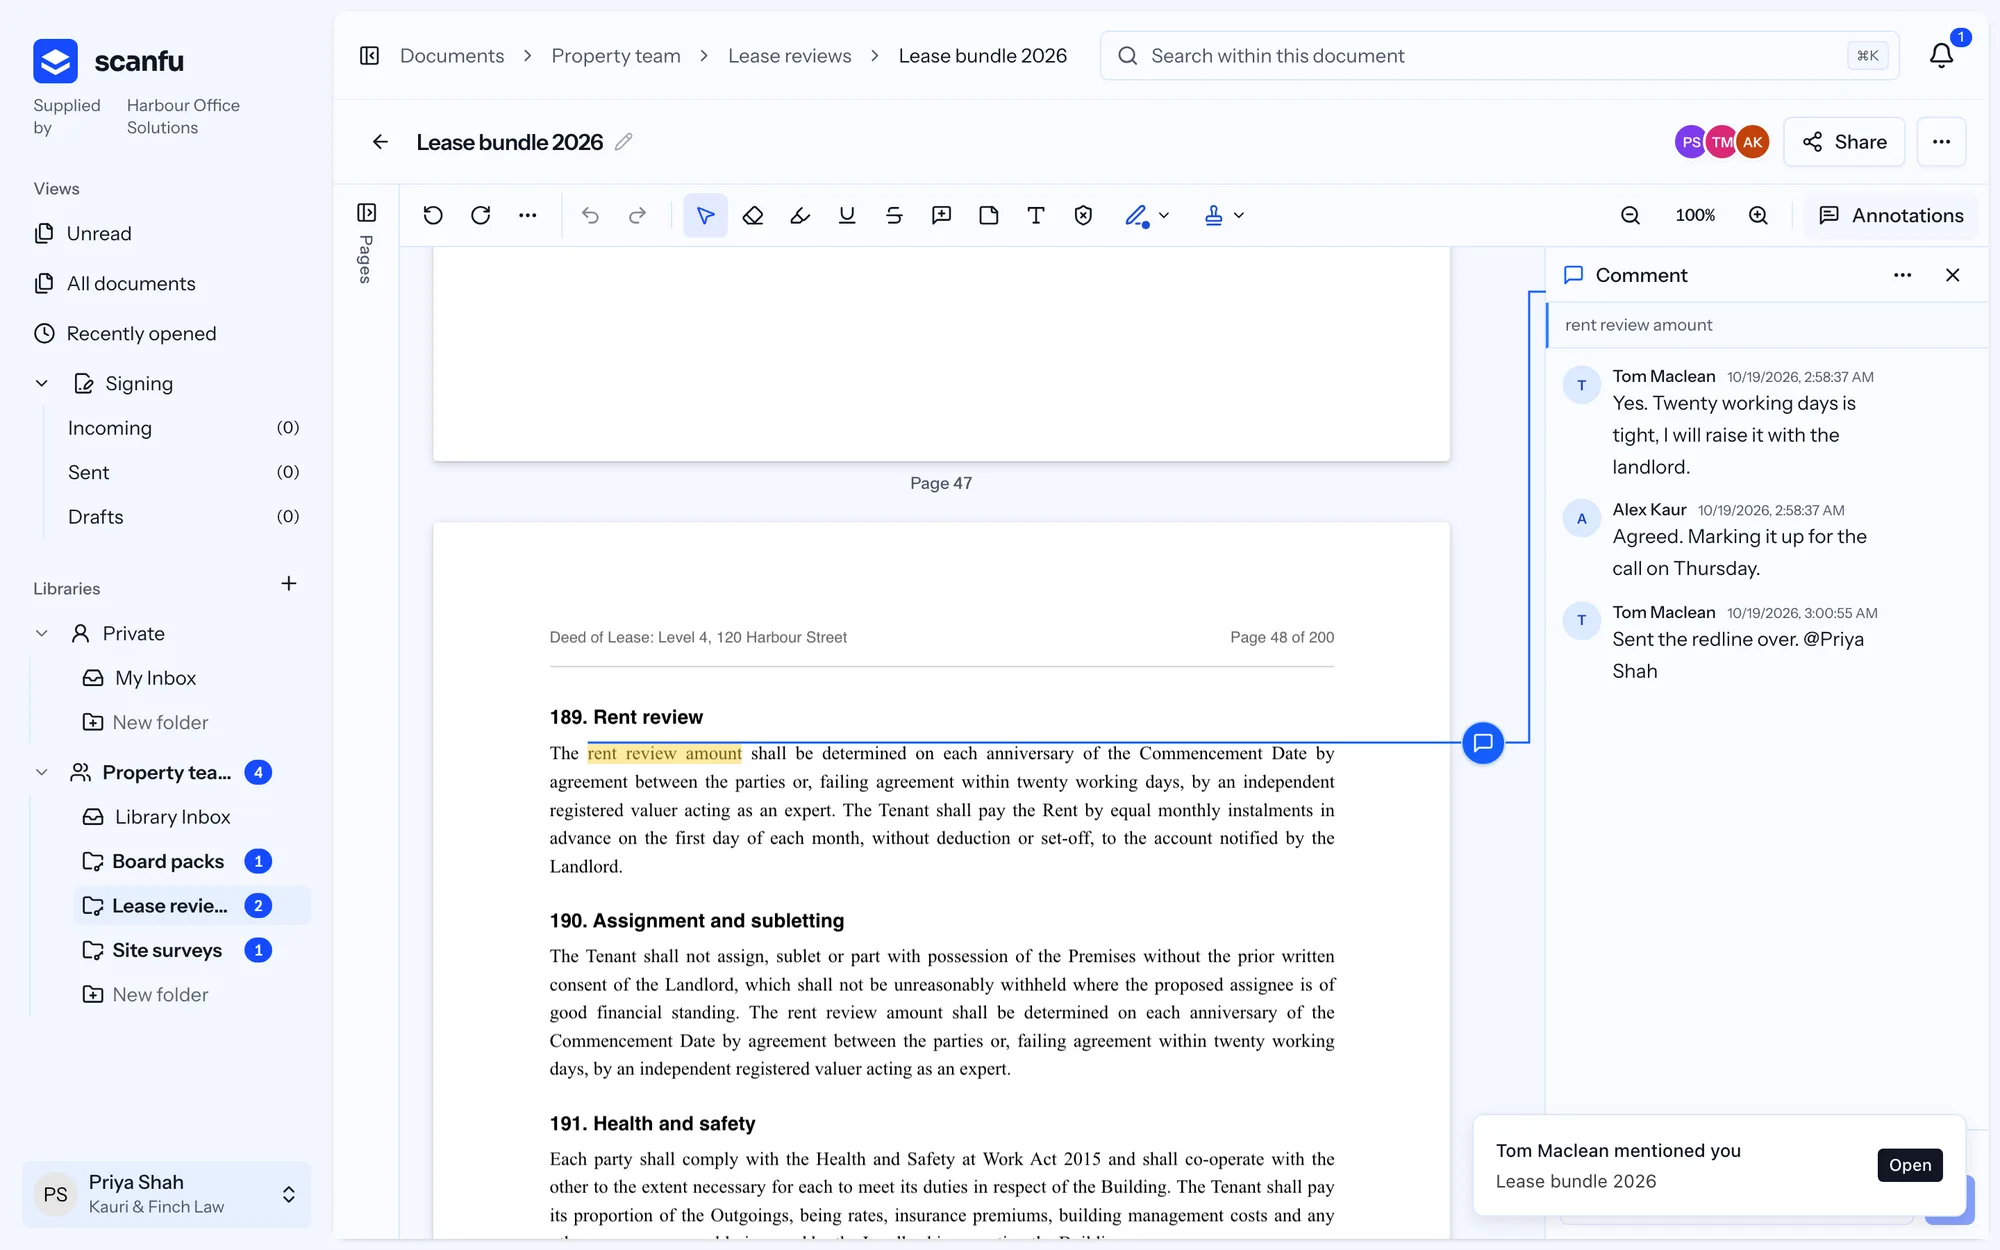The width and height of the screenshot is (2000, 1250).
Task: Select the pointer cursor tool
Action: (705, 215)
